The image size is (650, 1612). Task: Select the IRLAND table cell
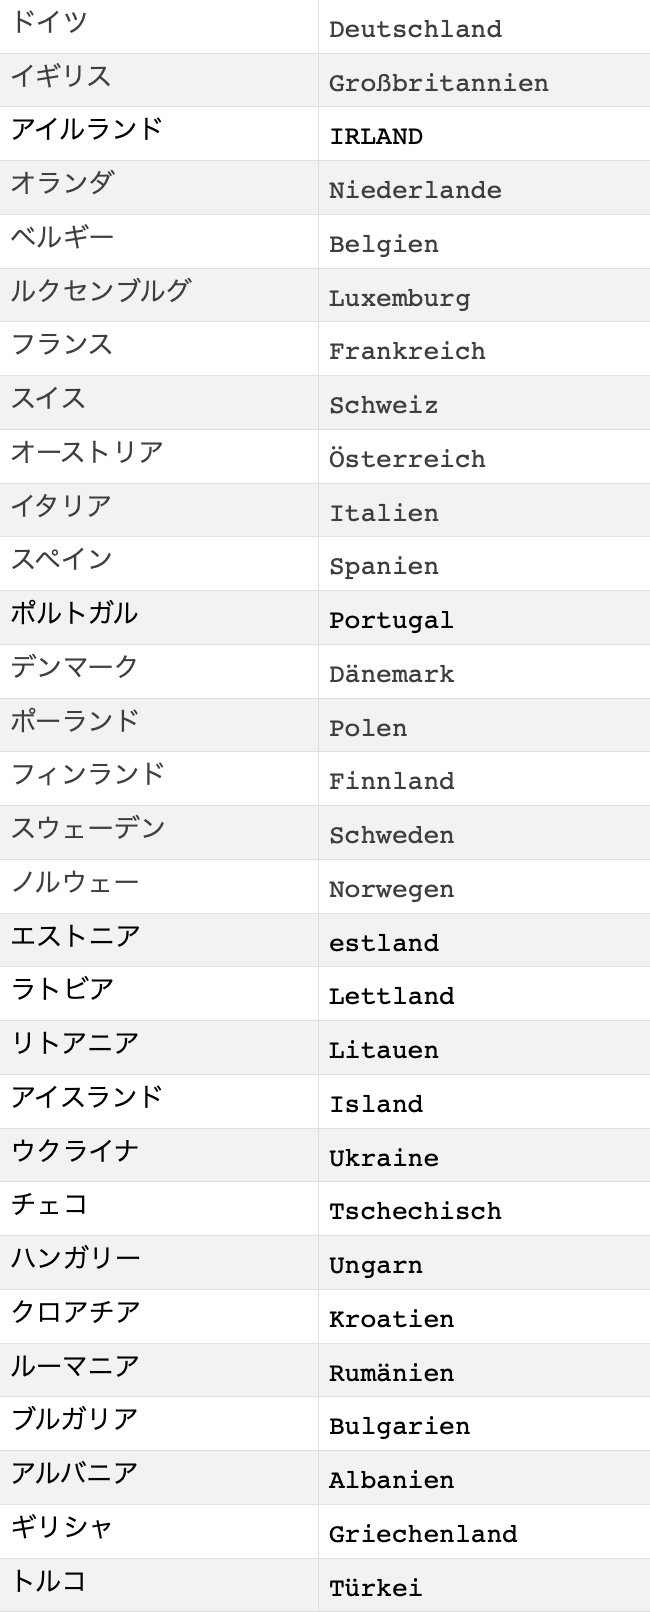point(376,136)
